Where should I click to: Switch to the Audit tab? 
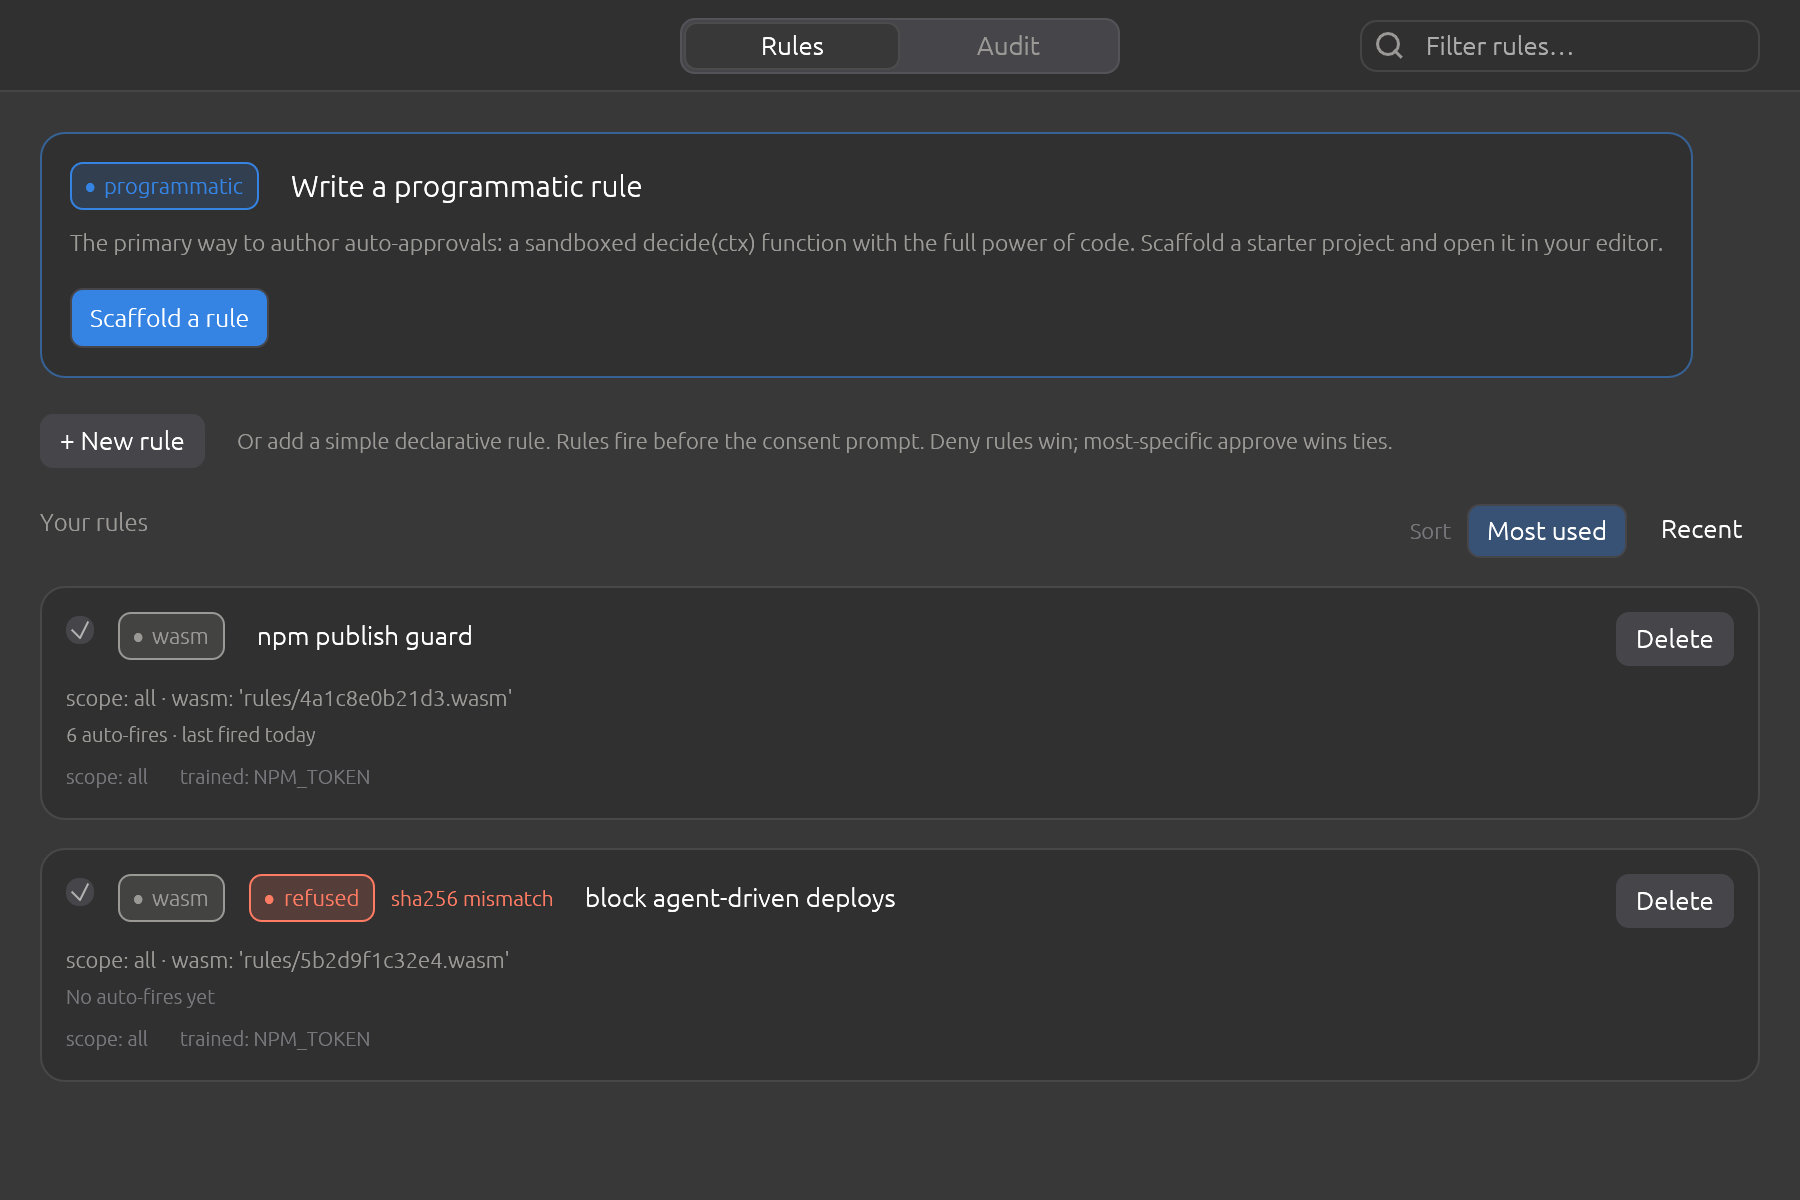click(1007, 46)
